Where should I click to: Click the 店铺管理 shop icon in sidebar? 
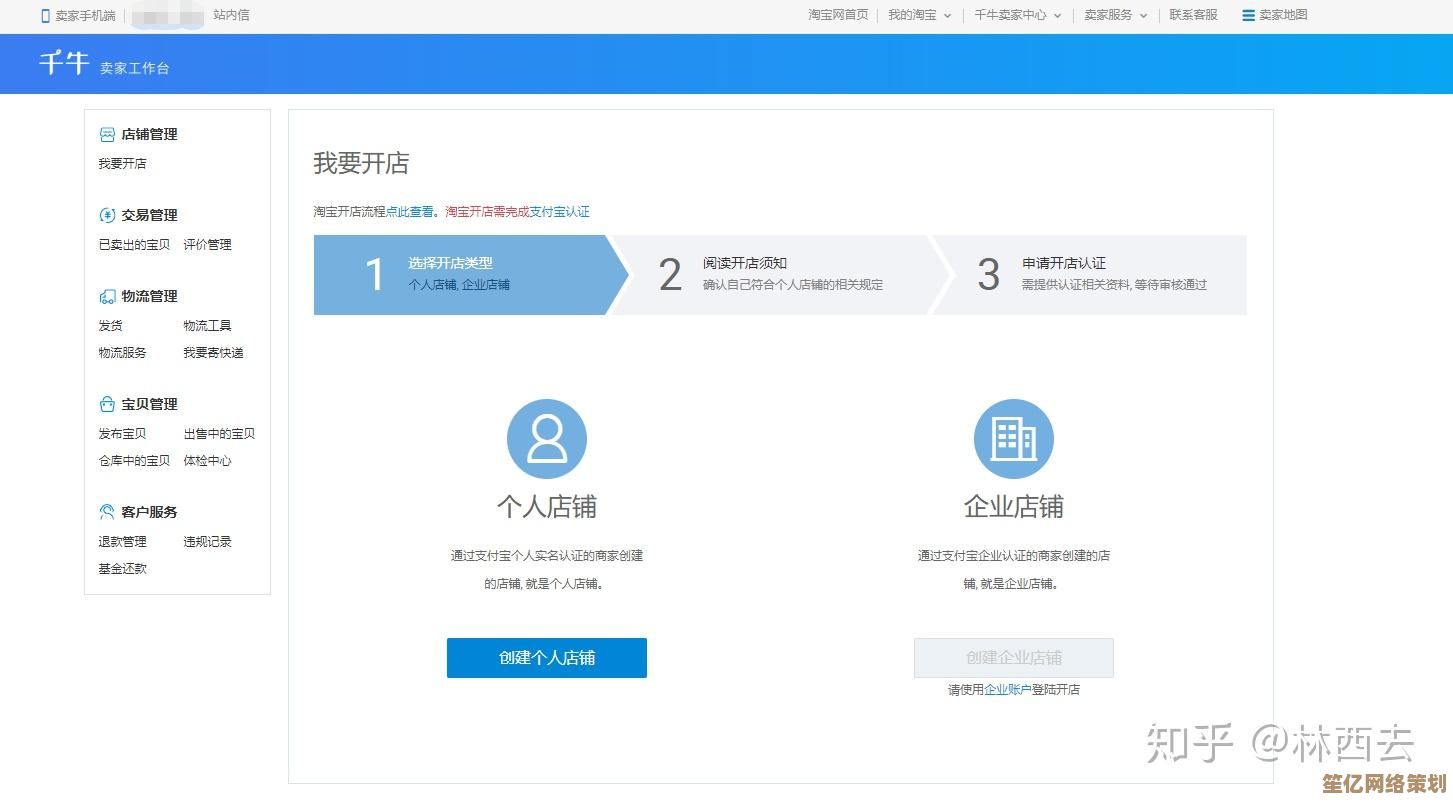(107, 135)
